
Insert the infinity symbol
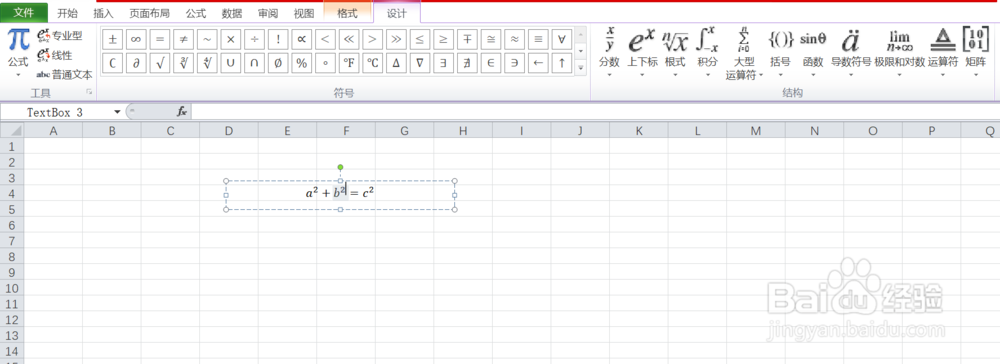136,39
